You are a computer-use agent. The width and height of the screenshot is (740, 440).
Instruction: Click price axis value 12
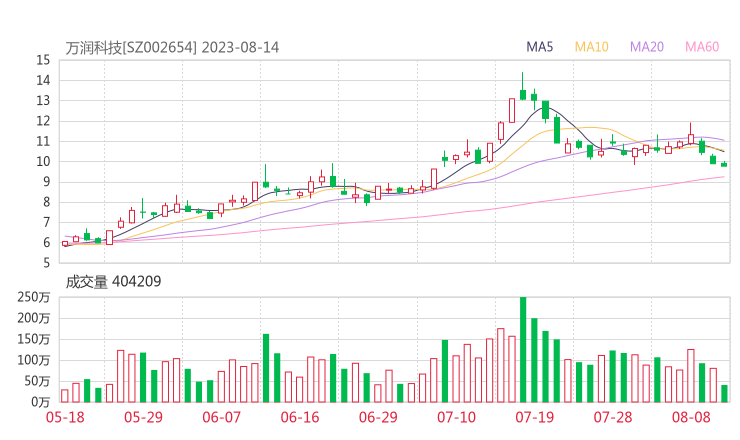coord(43,121)
